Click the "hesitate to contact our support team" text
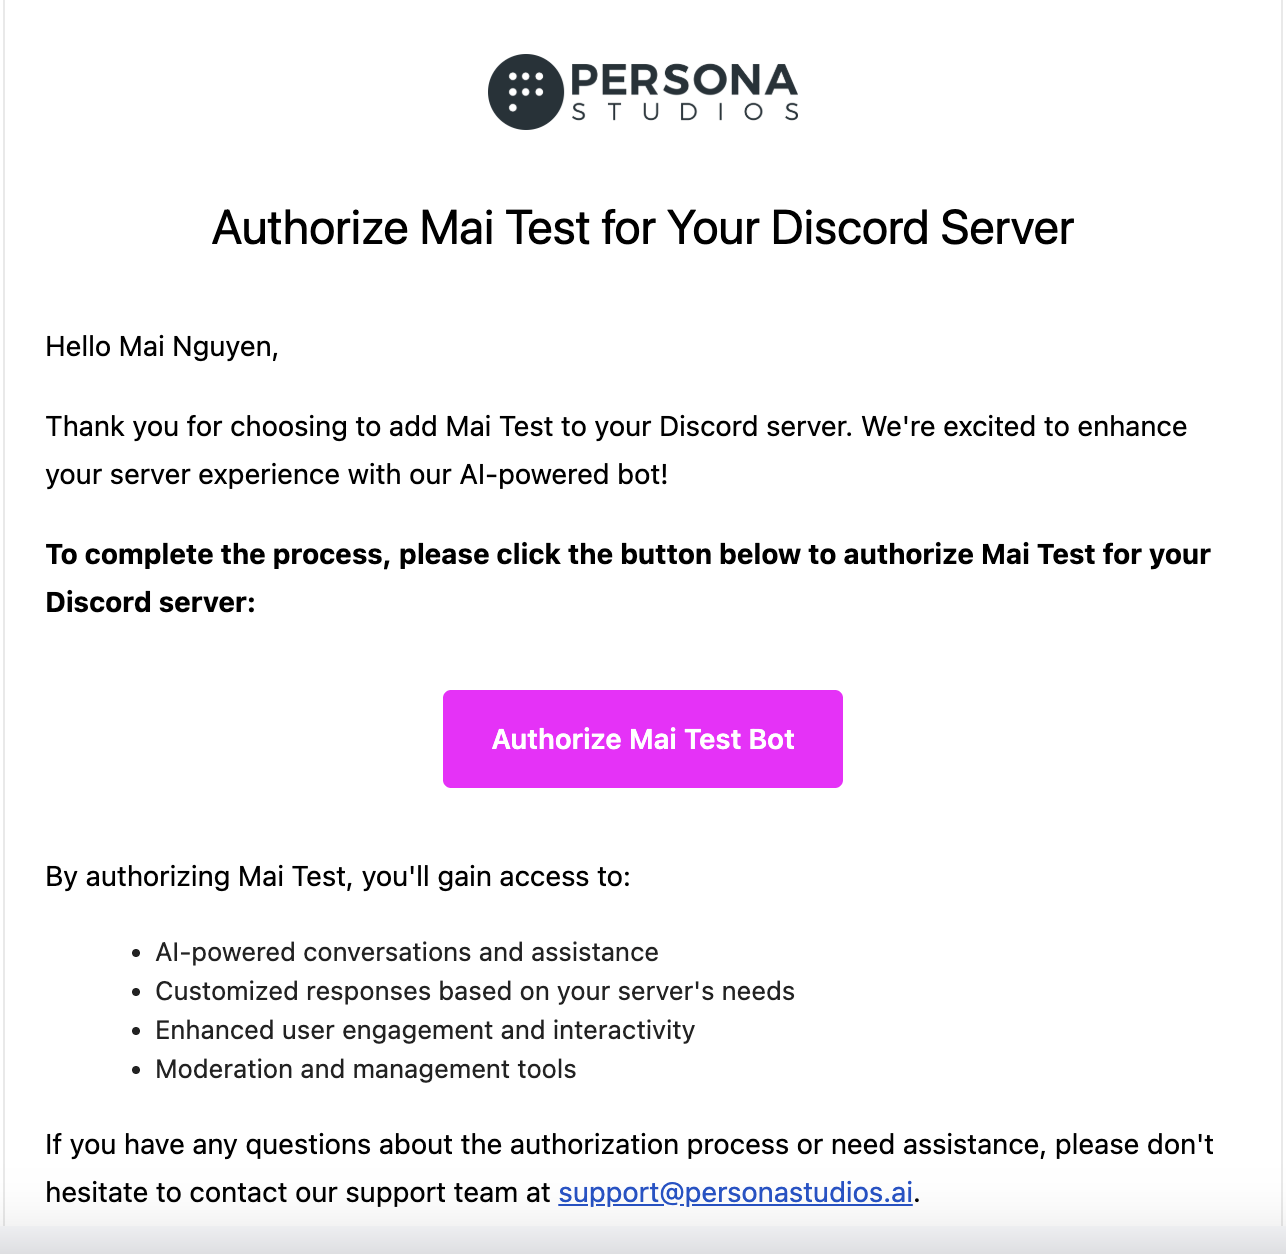Screen dimensions: 1286x1254 click(x=298, y=1192)
